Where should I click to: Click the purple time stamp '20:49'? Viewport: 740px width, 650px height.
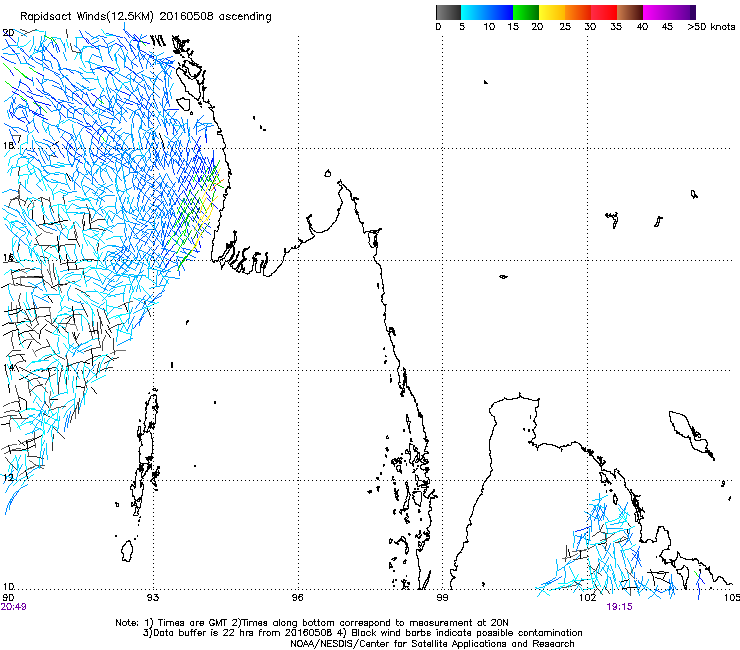click(x=14, y=607)
